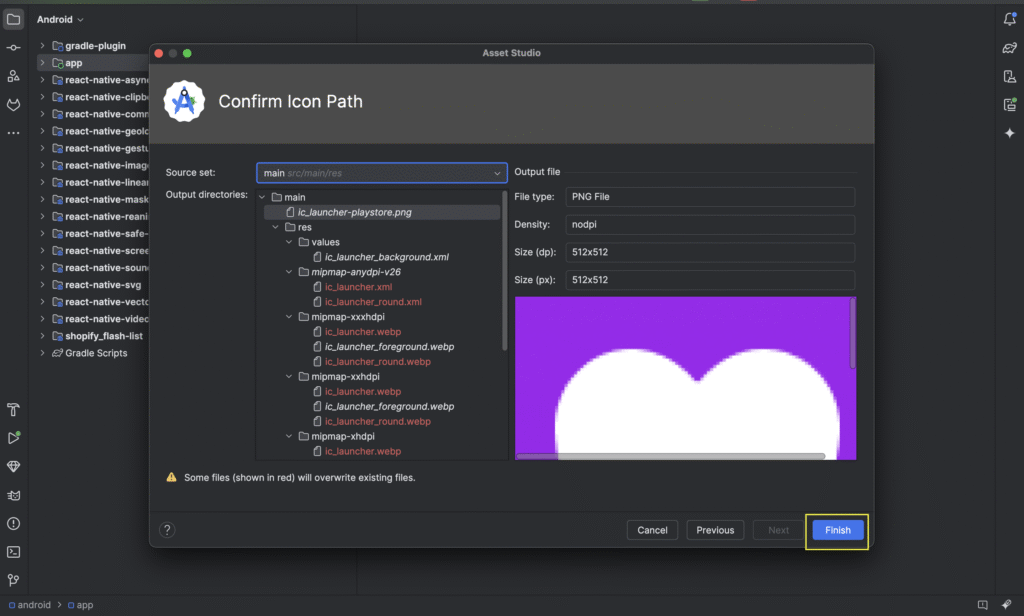
Task: Expand the gradle-plugin module
Action: coord(43,46)
